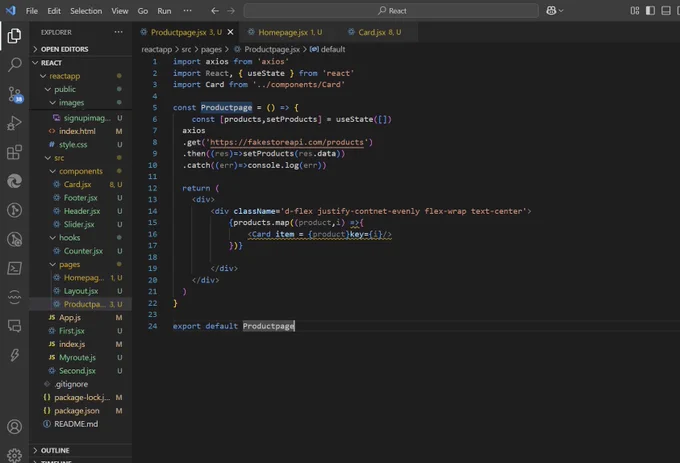Open the Copilot icon next to search bar
Viewport: 680px width, 463px height.
click(x=554, y=11)
